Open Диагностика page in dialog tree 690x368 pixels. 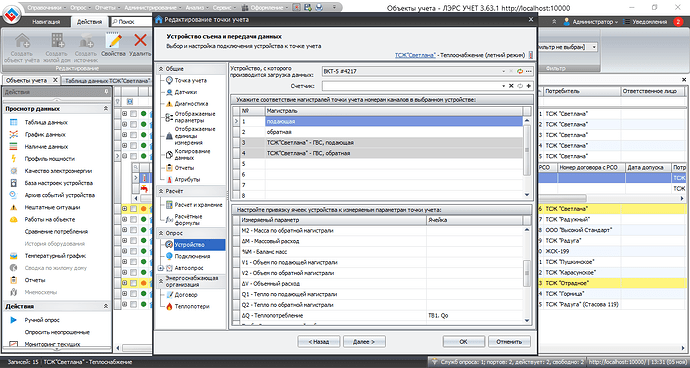coord(191,104)
